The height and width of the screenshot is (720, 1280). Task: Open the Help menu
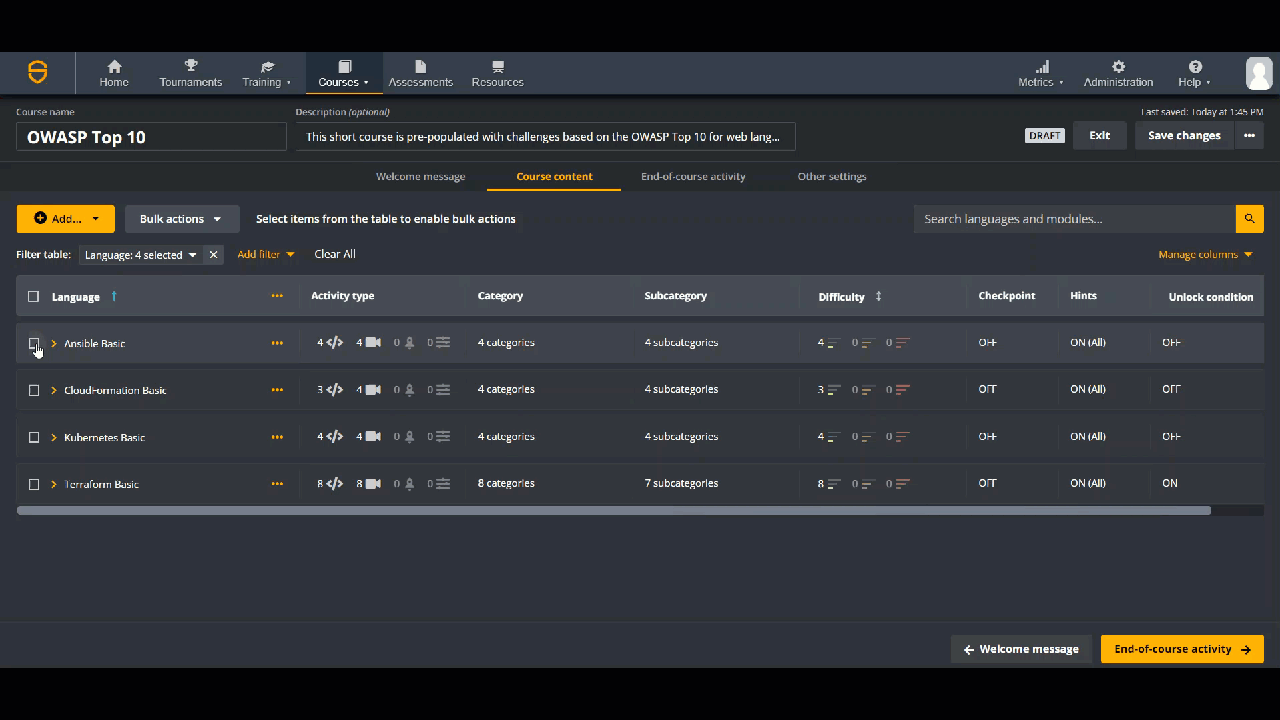click(x=1194, y=74)
